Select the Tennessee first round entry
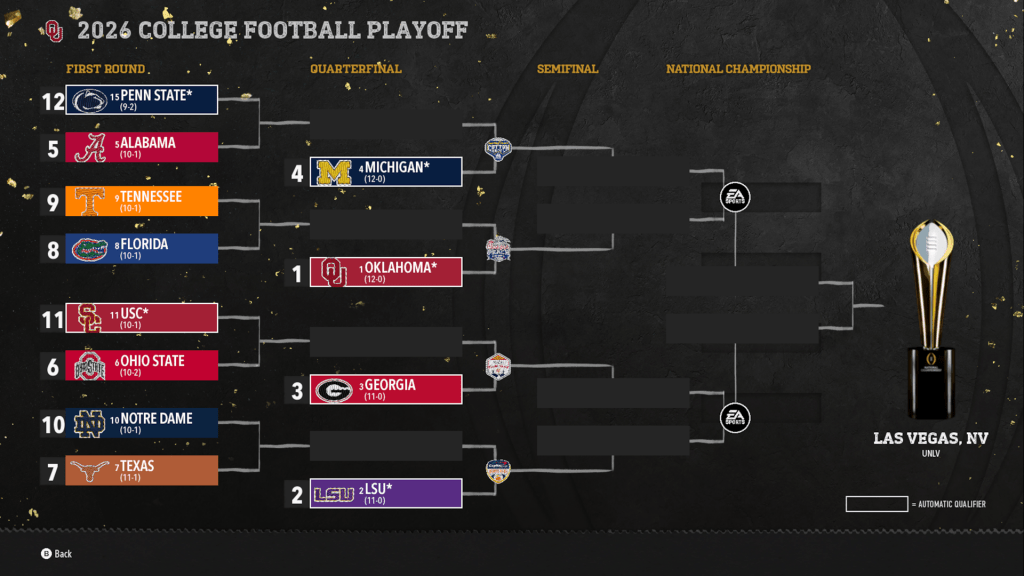 click(142, 201)
